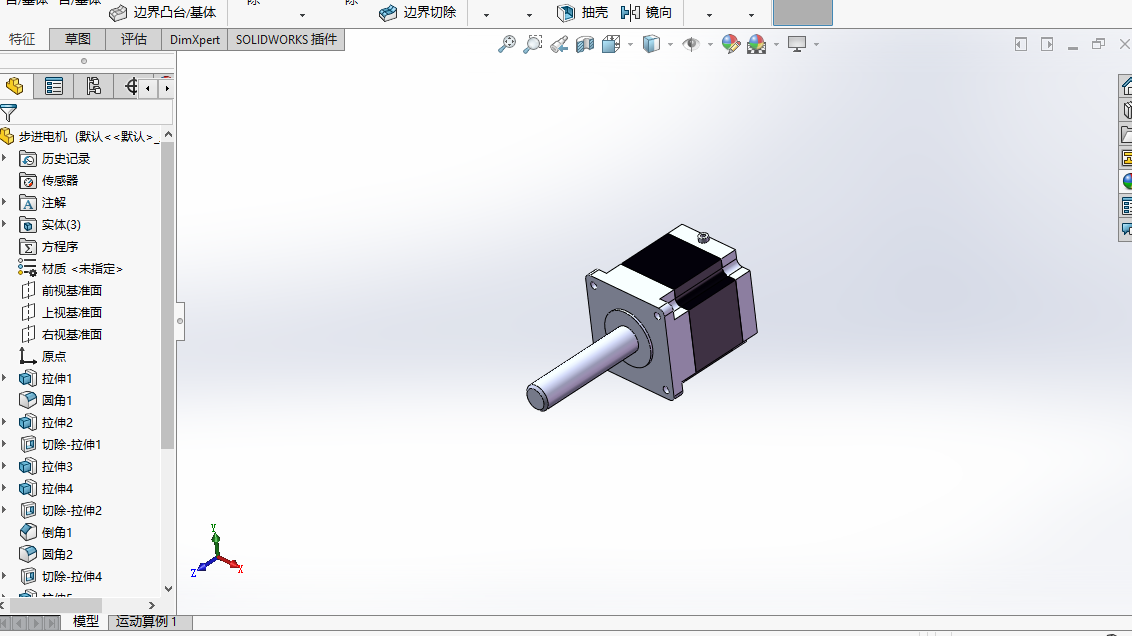Click the View Settings monitor icon
The height and width of the screenshot is (636, 1132).
pyautogui.click(x=797, y=44)
